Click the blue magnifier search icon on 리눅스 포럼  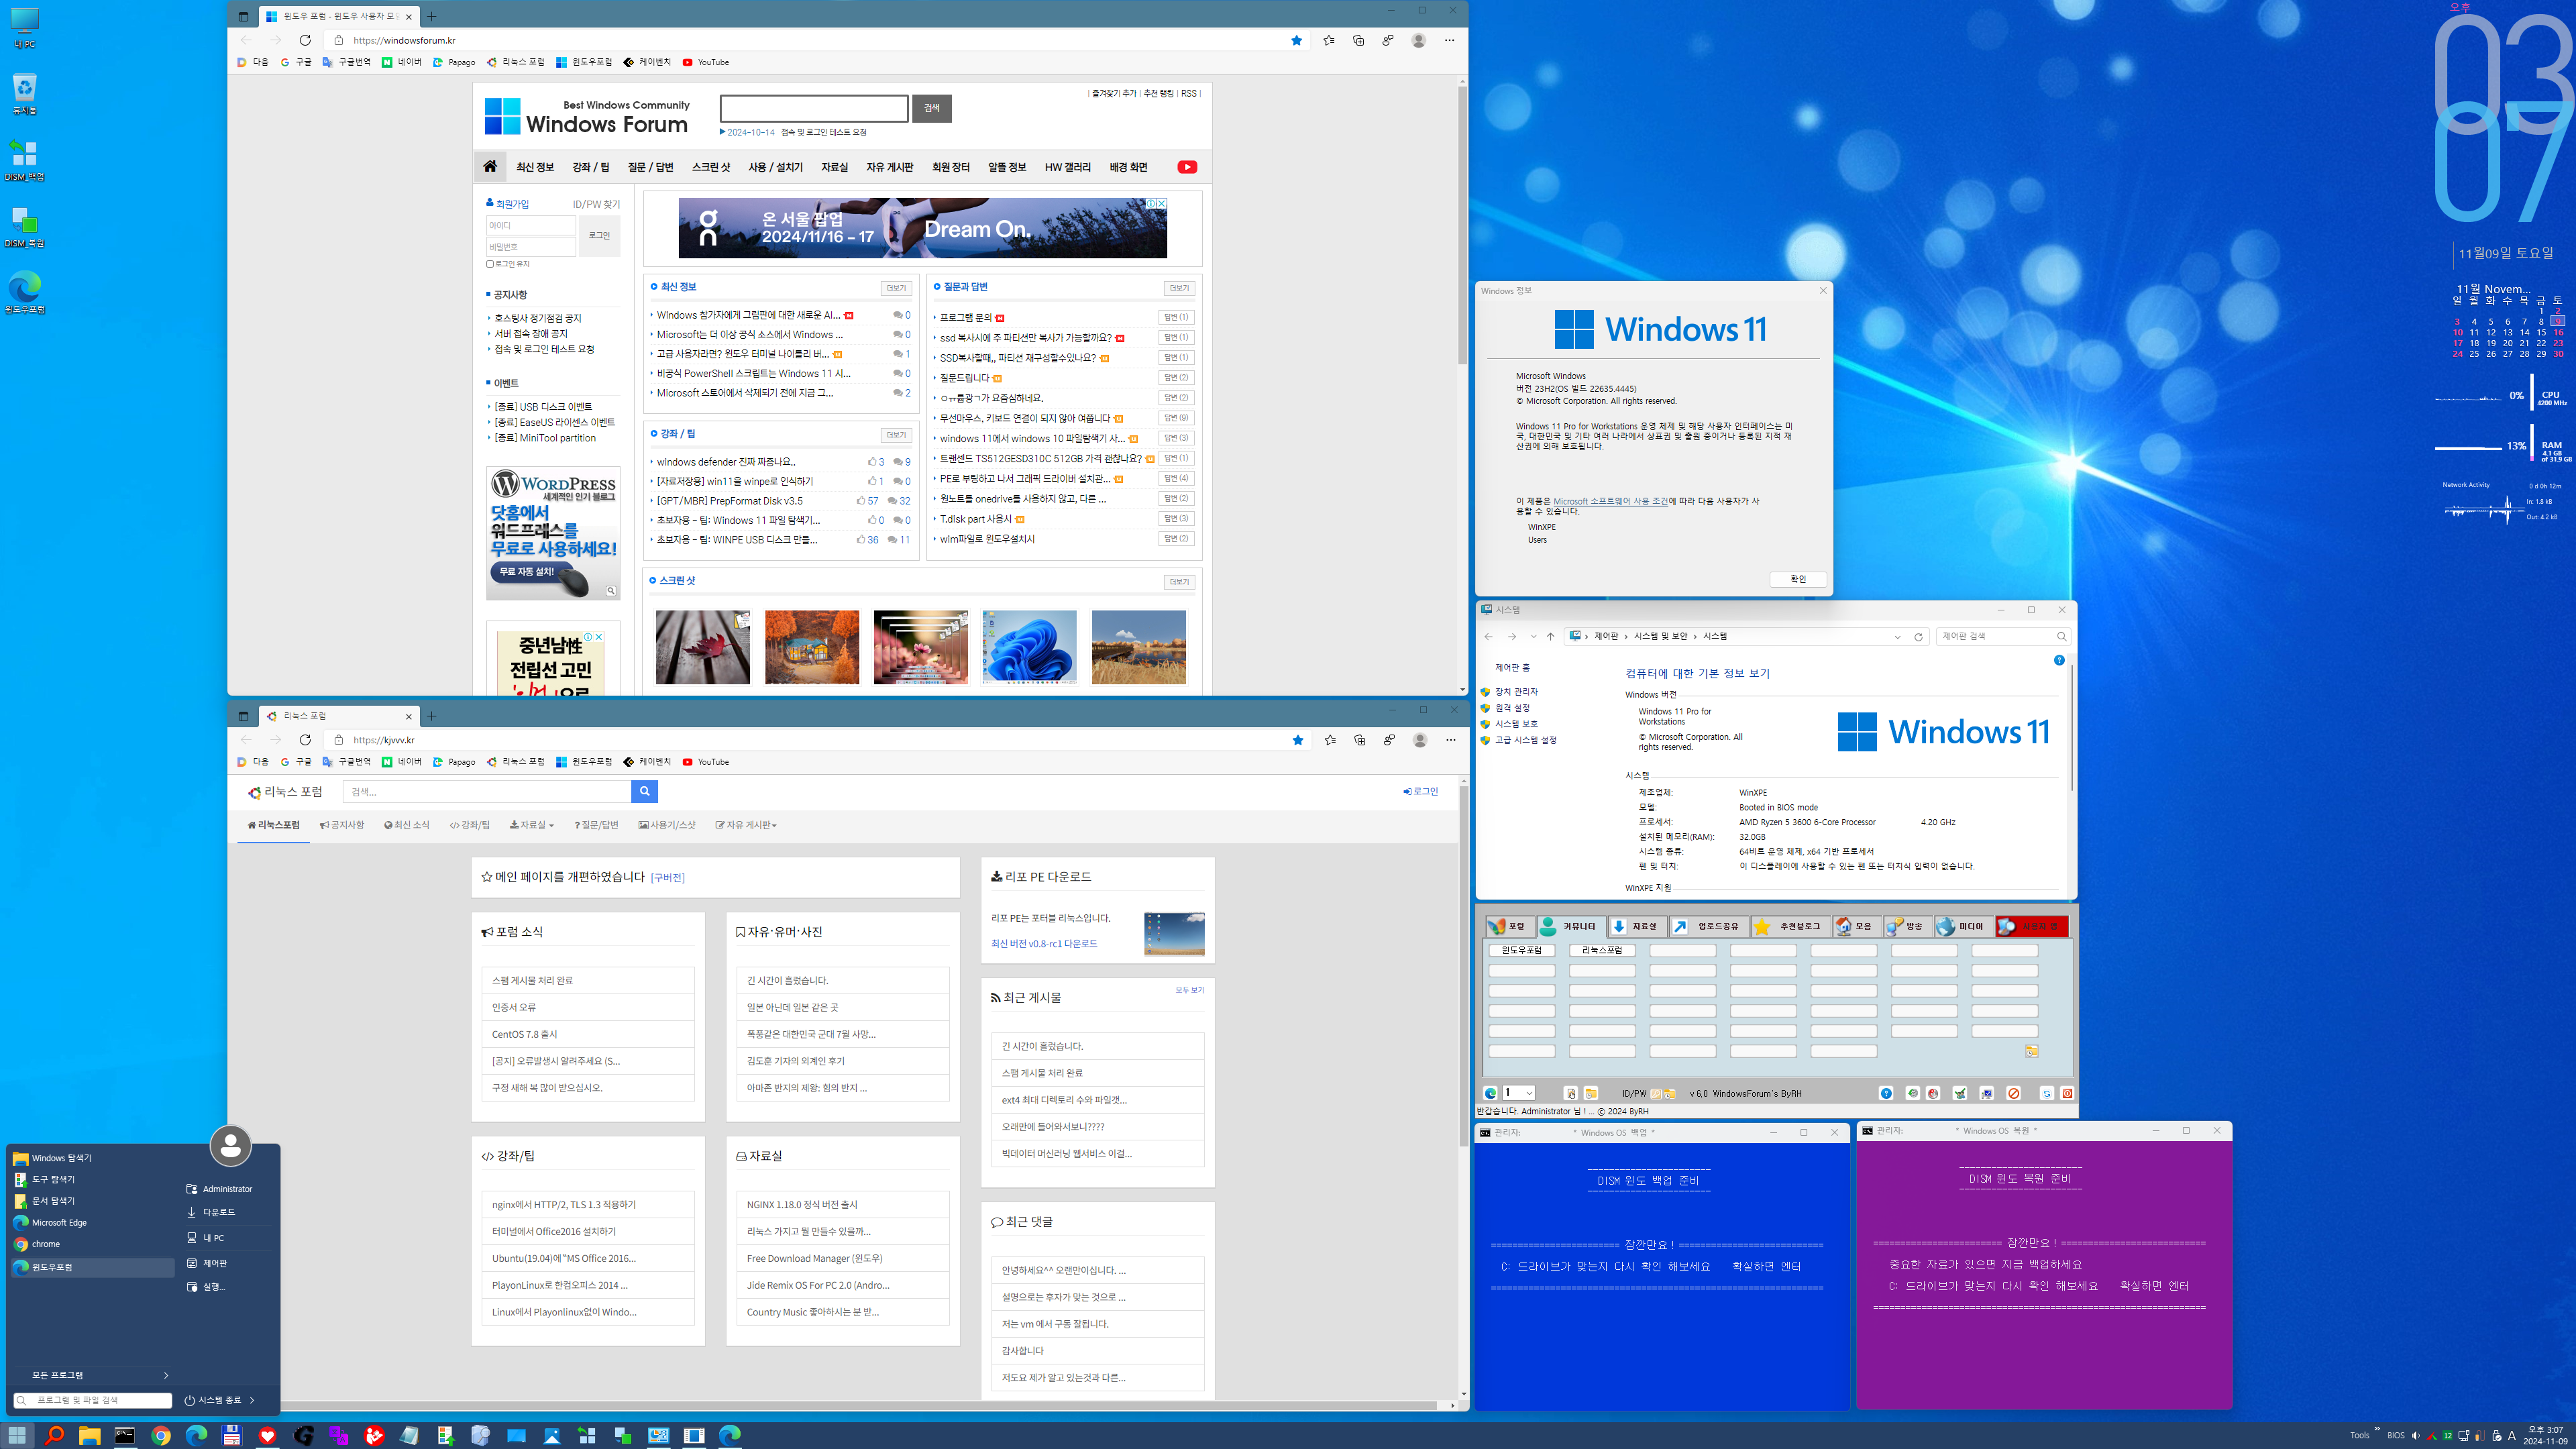click(645, 791)
